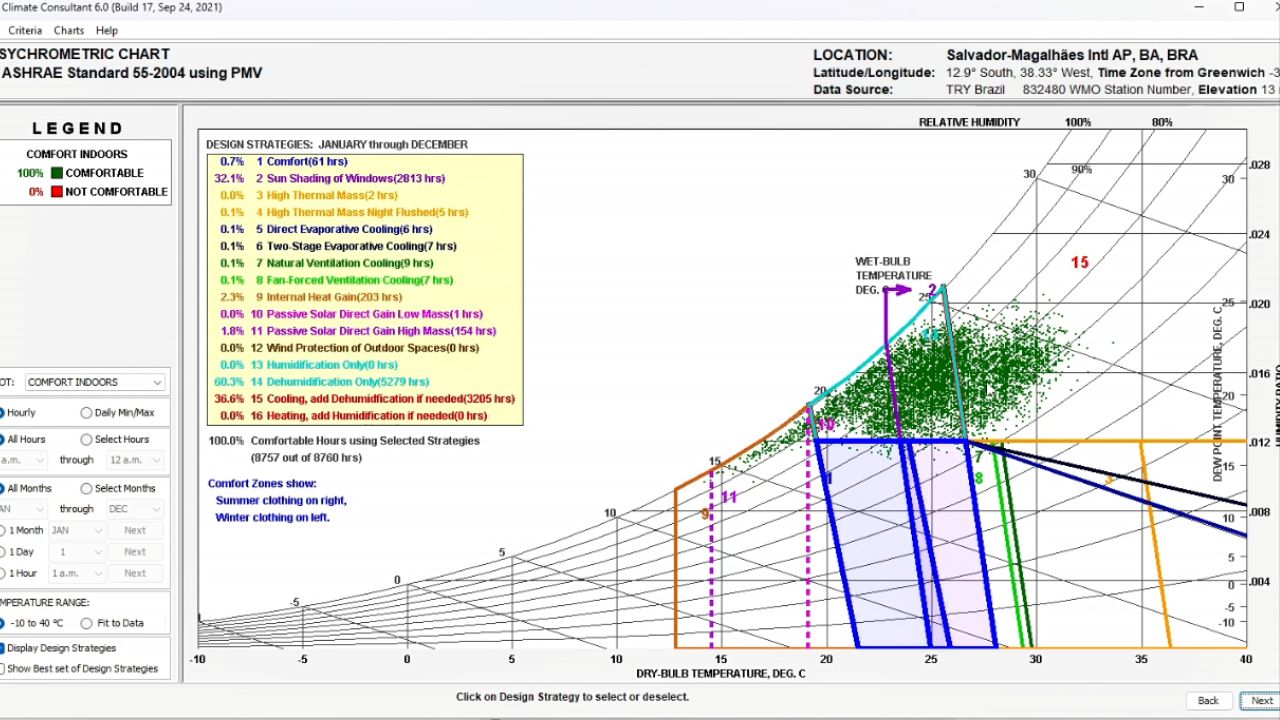Screen dimensions: 1280x720
Task: Open the Criteria menu
Action: click(25, 31)
